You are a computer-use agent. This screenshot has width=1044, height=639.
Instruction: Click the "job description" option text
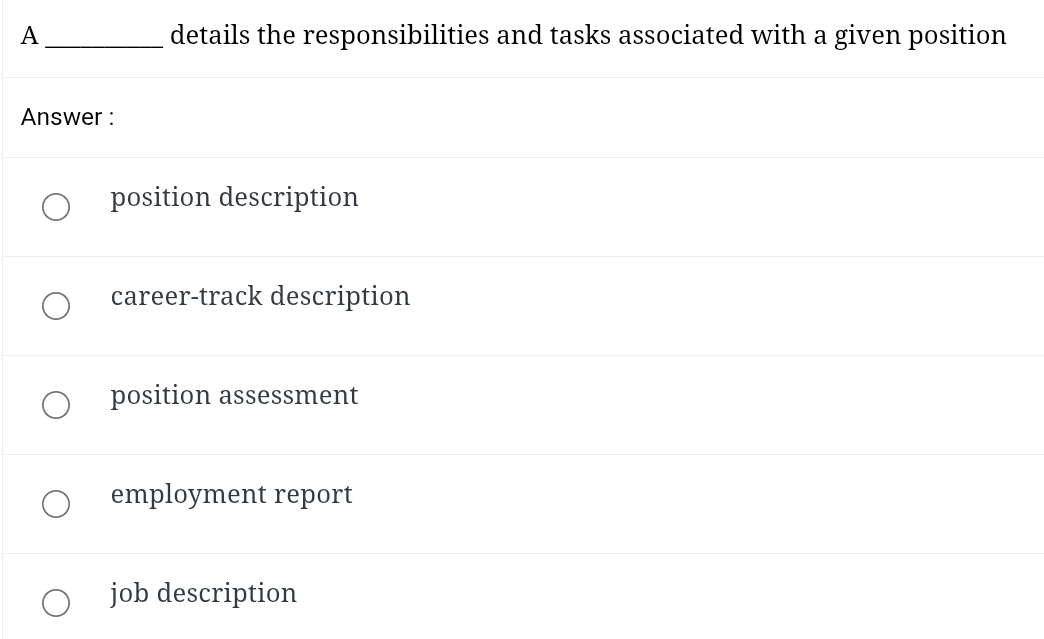point(203,593)
